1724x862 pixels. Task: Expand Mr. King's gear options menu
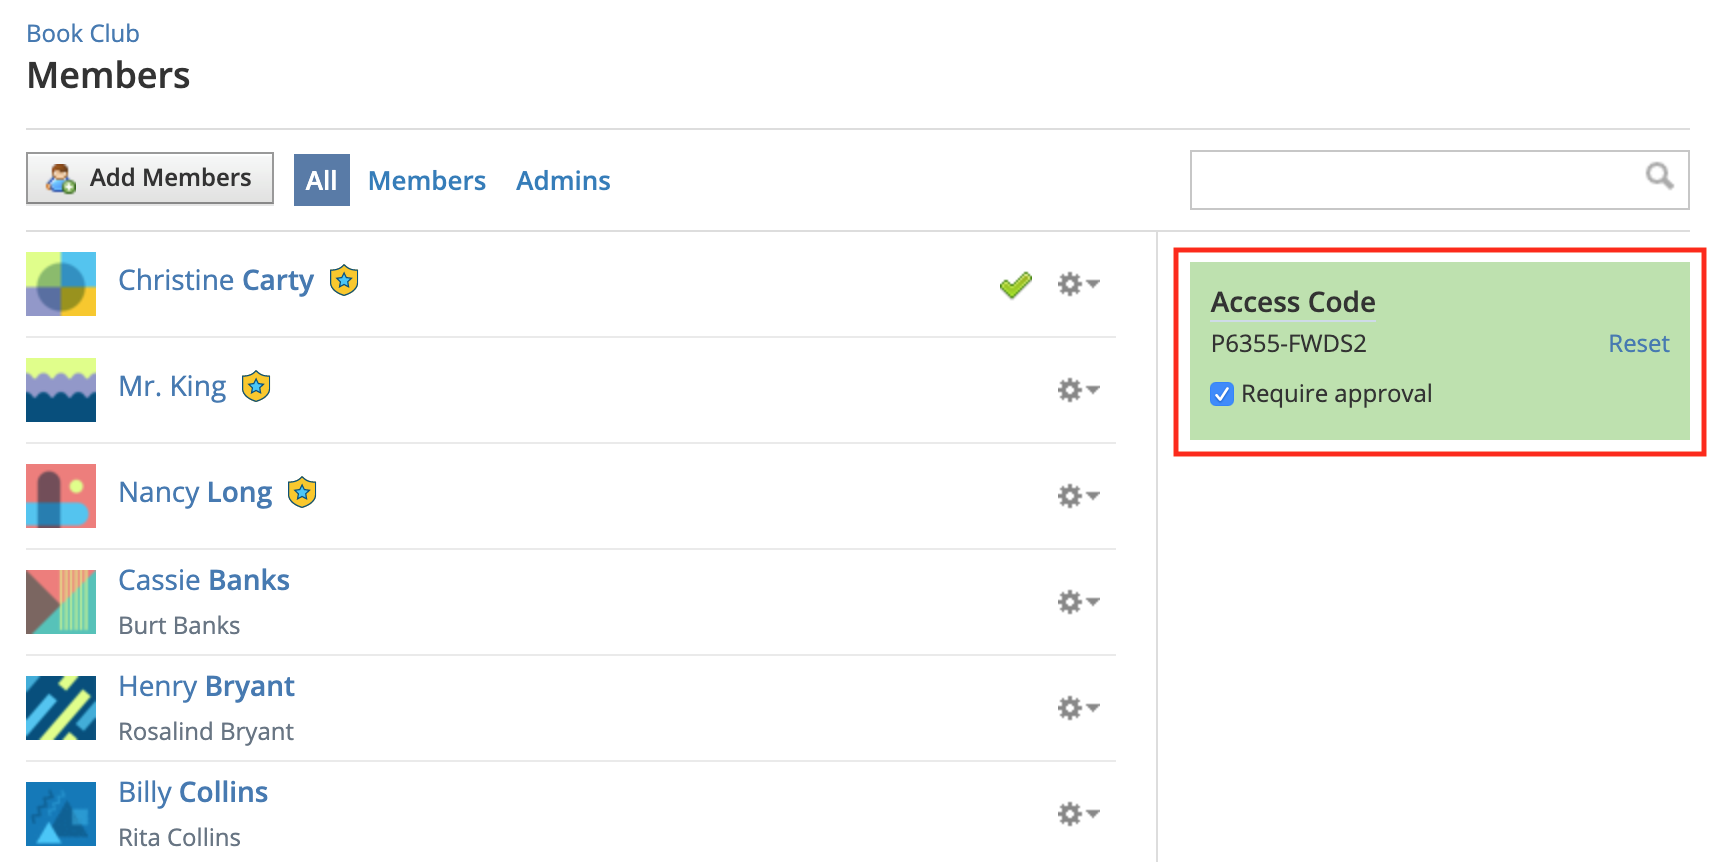1078,390
